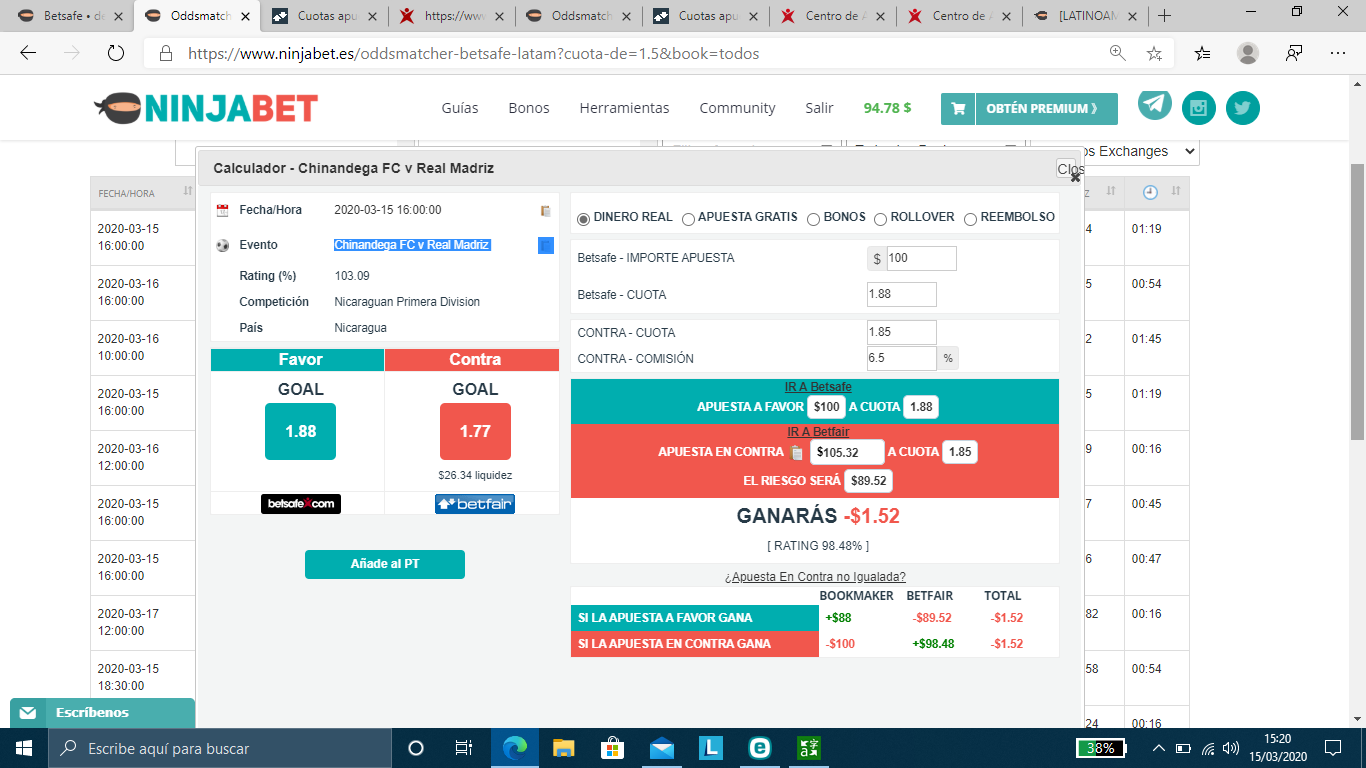Select the APUESTA GRATIS radio option

click(x=688, y=218)
